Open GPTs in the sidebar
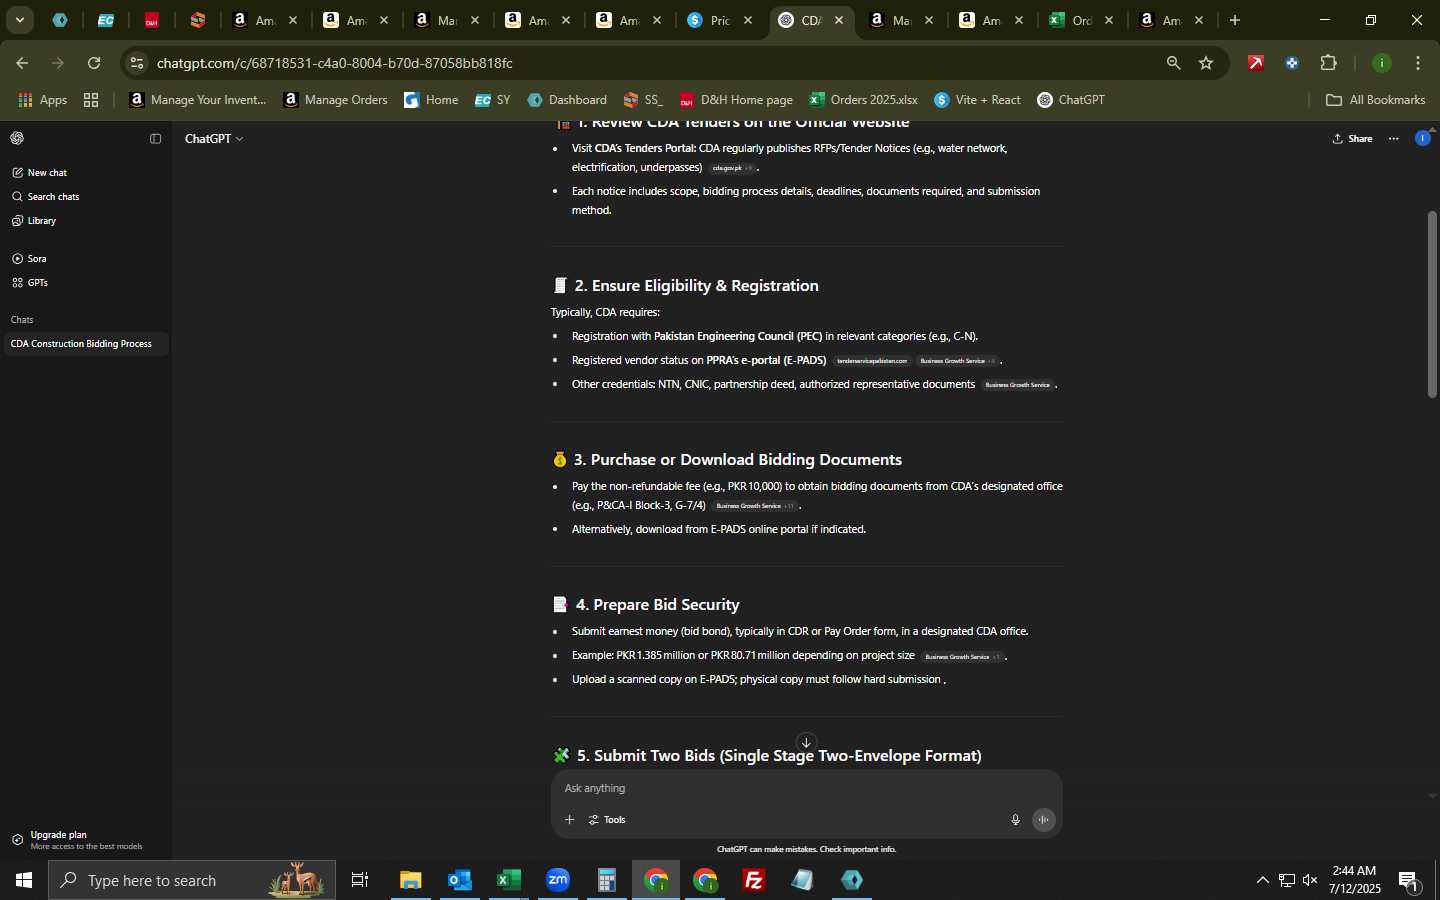Image resolution: width=1440 pixels, height=900 pixels. coord(30,283)
